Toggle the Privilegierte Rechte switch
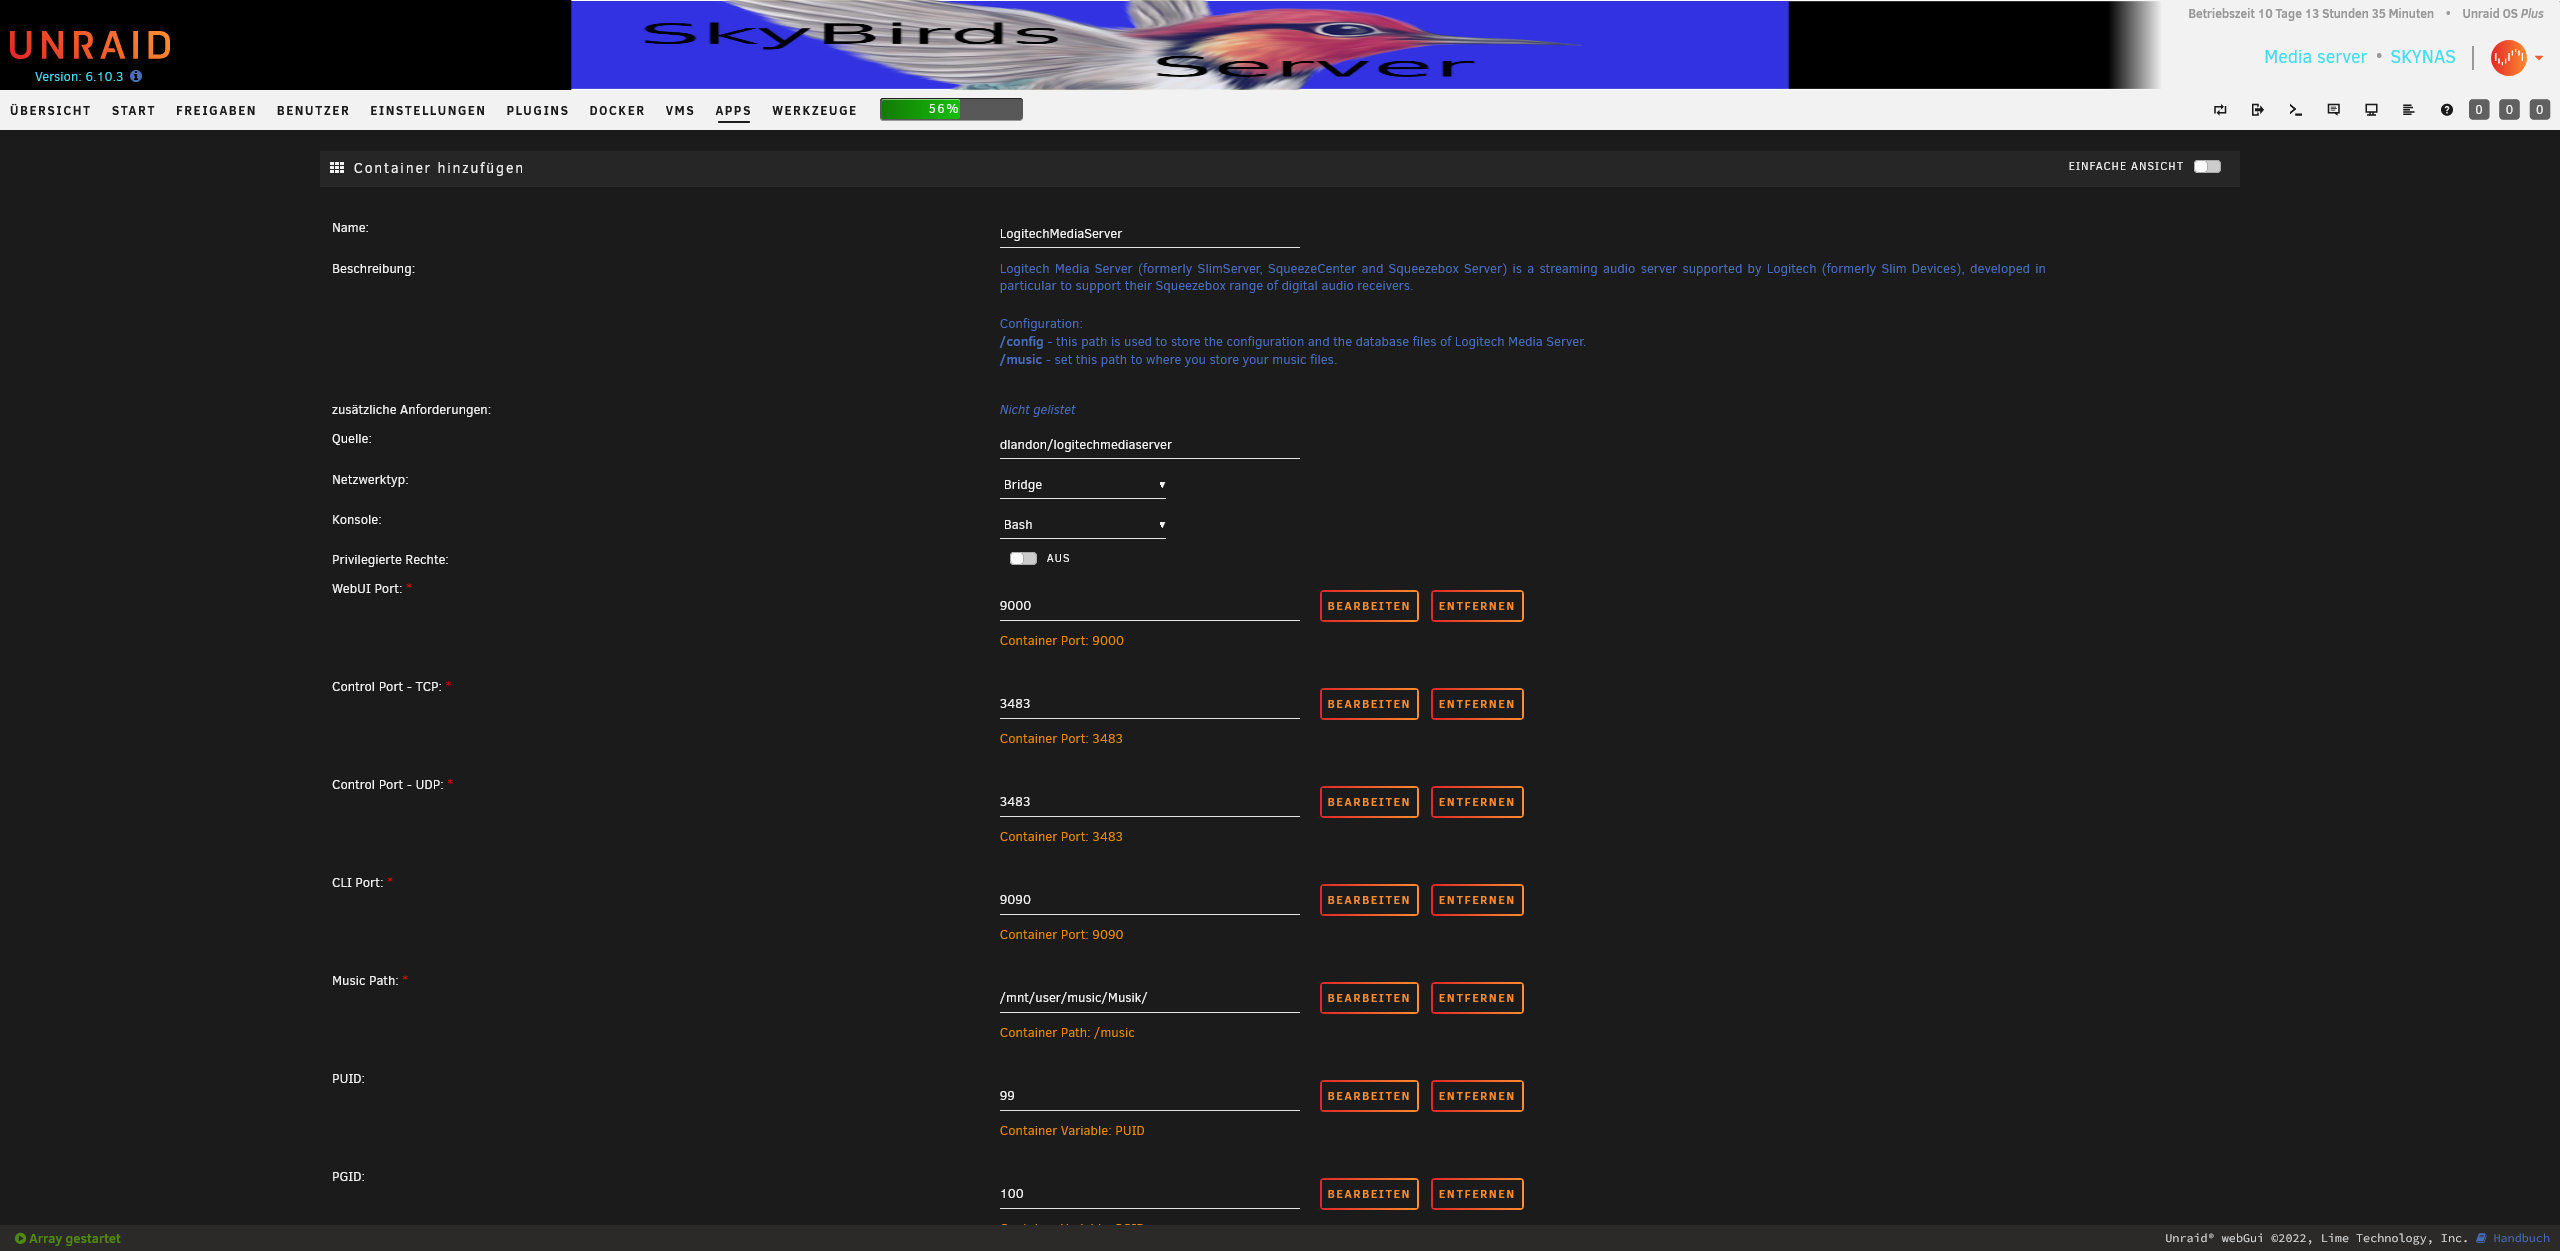The image size is (2560, 1251). pos(1023,559)
